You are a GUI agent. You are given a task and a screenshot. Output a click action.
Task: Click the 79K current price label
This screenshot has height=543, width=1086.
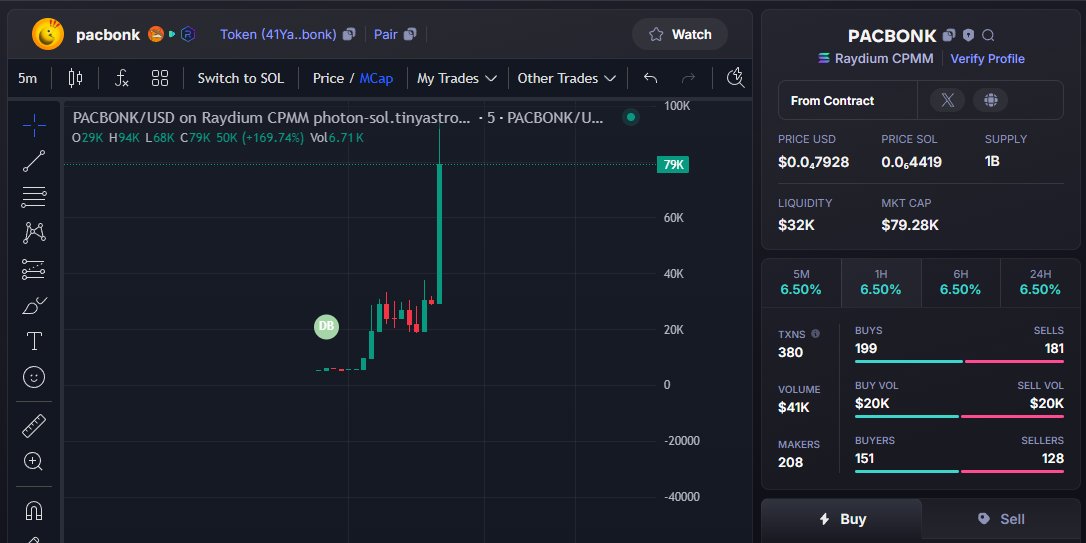point(673,165)
